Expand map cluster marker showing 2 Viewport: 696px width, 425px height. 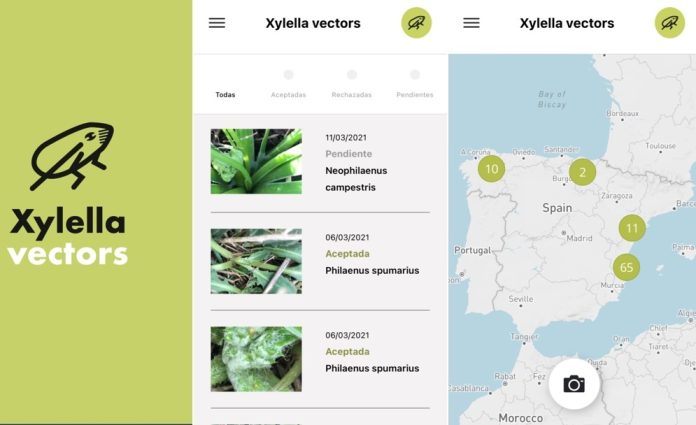[x=583, y=172]
